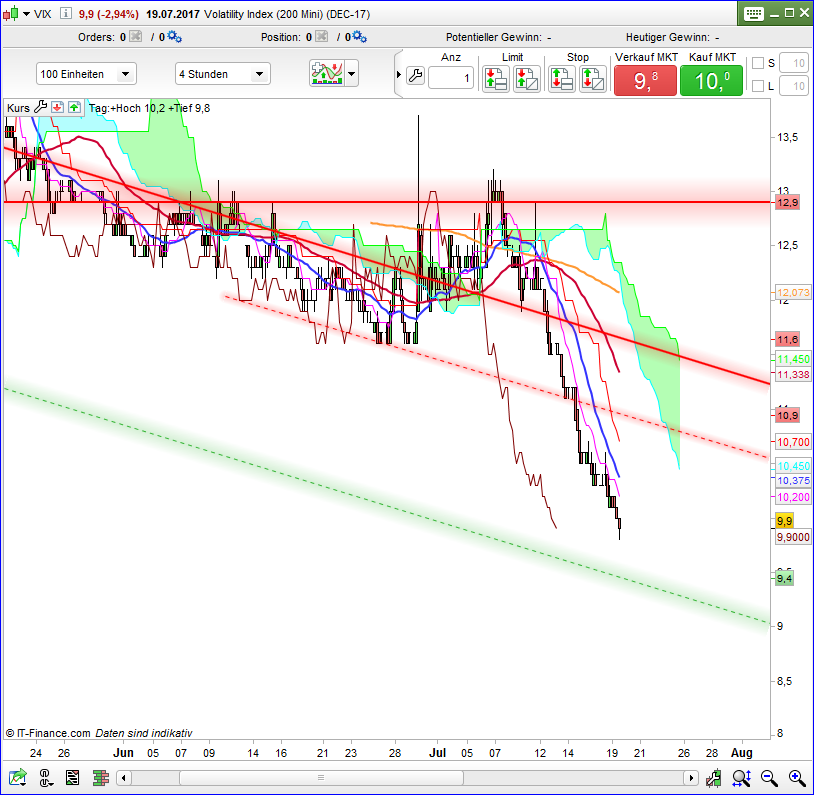Click the candle drawing tool icon in the bottom toolbar
814x795 pixels.
pyautogui.click(x=714, y=778)
